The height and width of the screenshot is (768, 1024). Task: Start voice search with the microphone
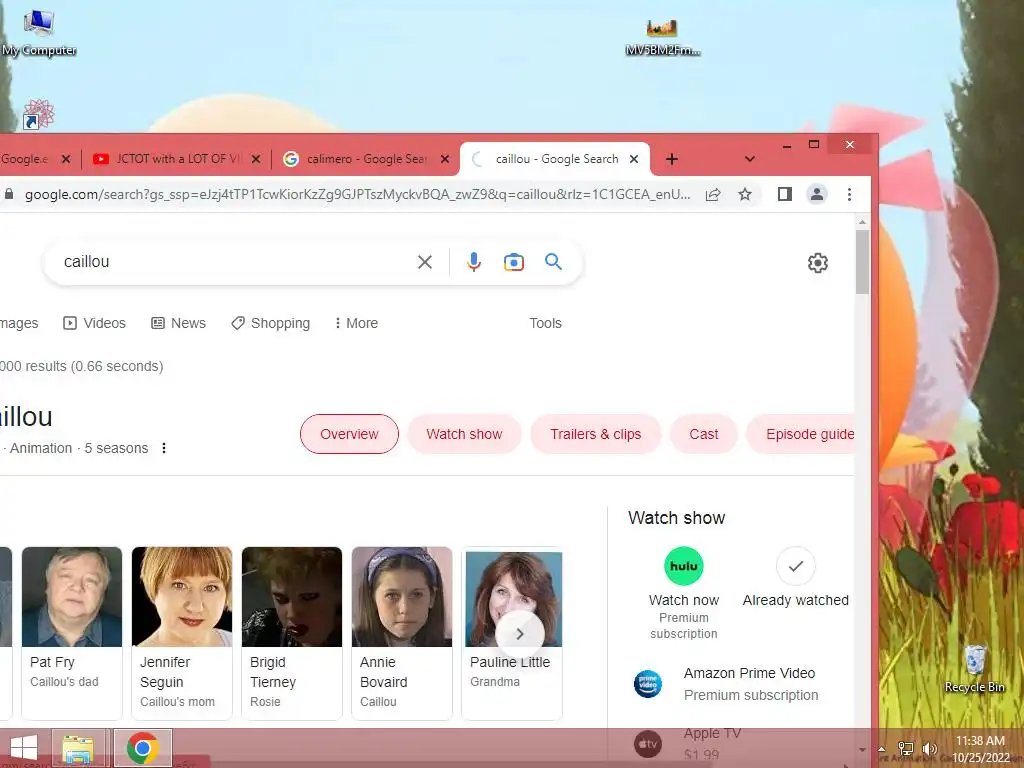[473, 262]
